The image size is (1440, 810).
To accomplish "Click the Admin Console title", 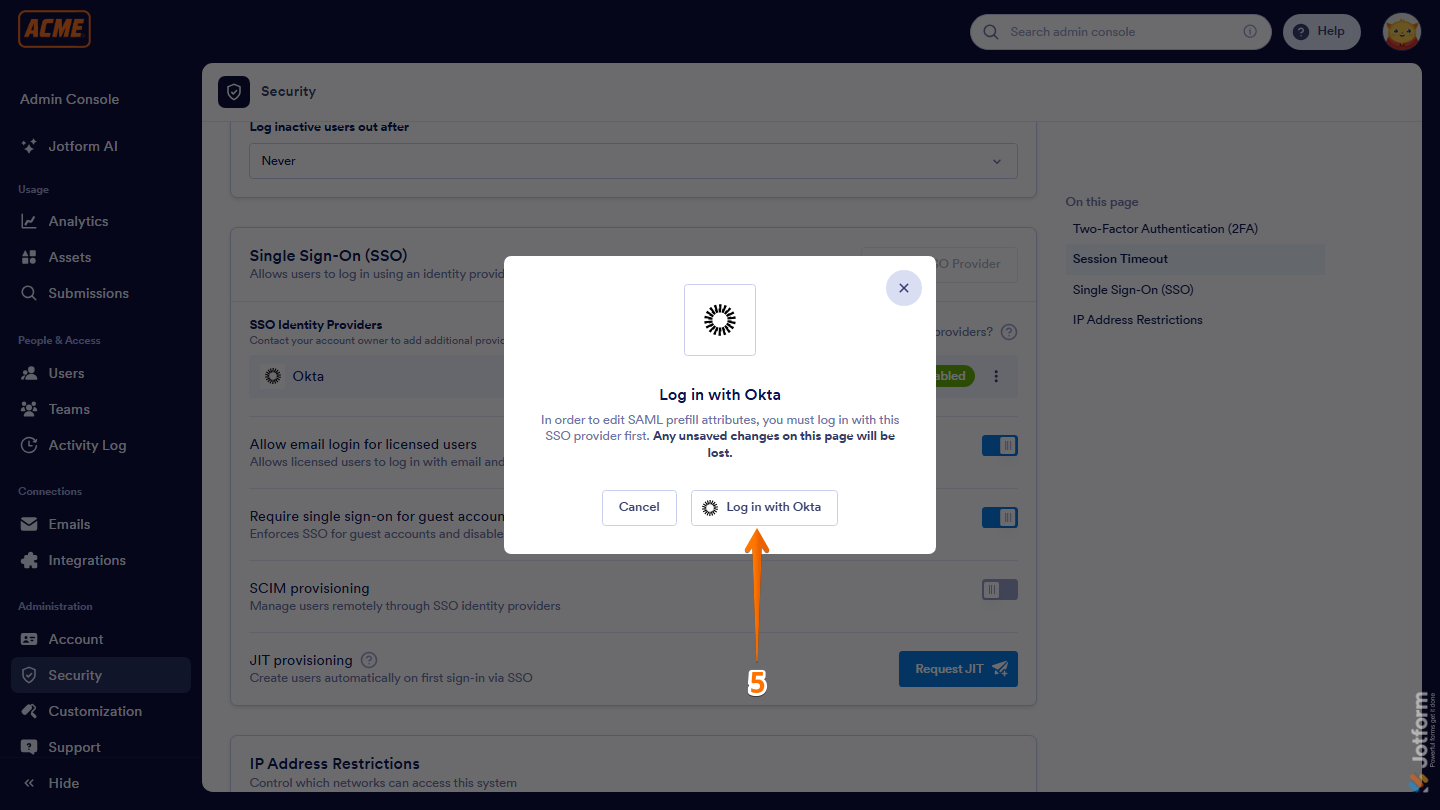I will [x=69, y=99].
